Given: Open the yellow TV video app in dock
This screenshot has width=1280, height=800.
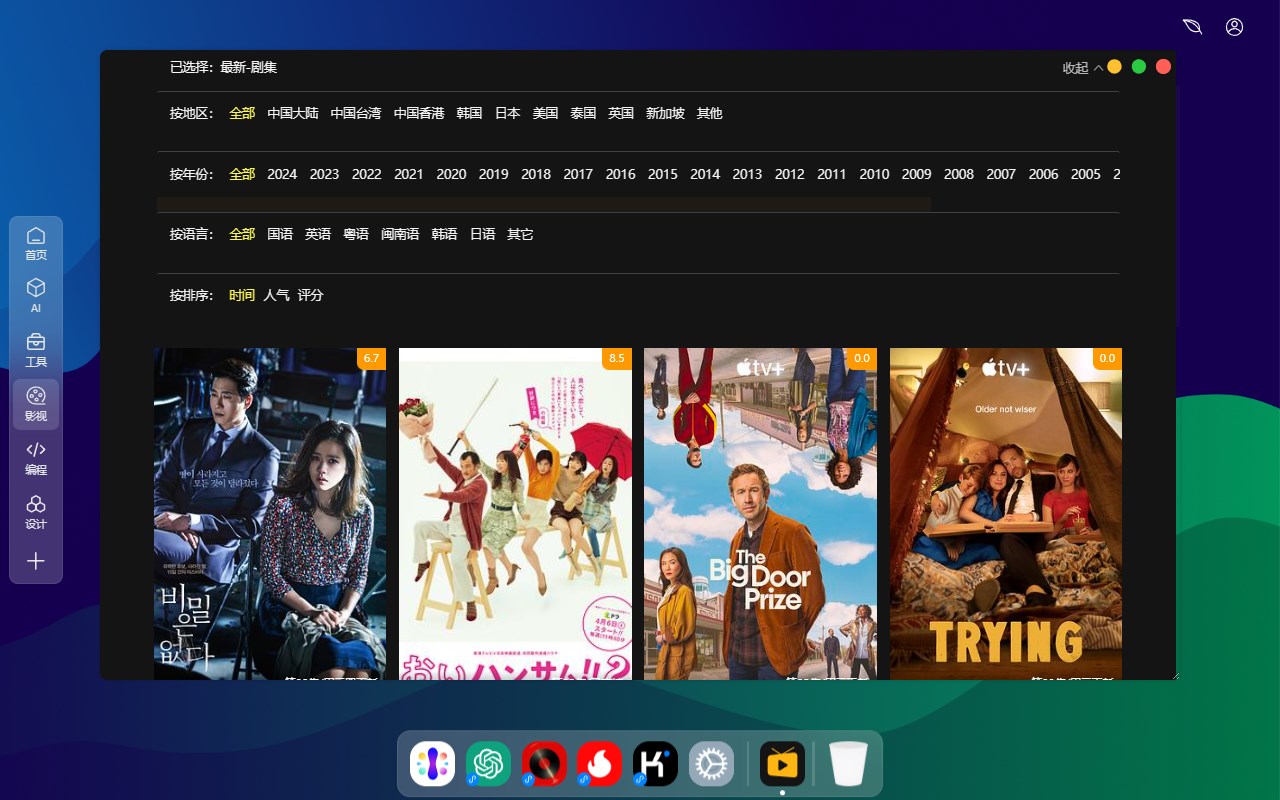Looking at the screenshot, I should 782,764.
